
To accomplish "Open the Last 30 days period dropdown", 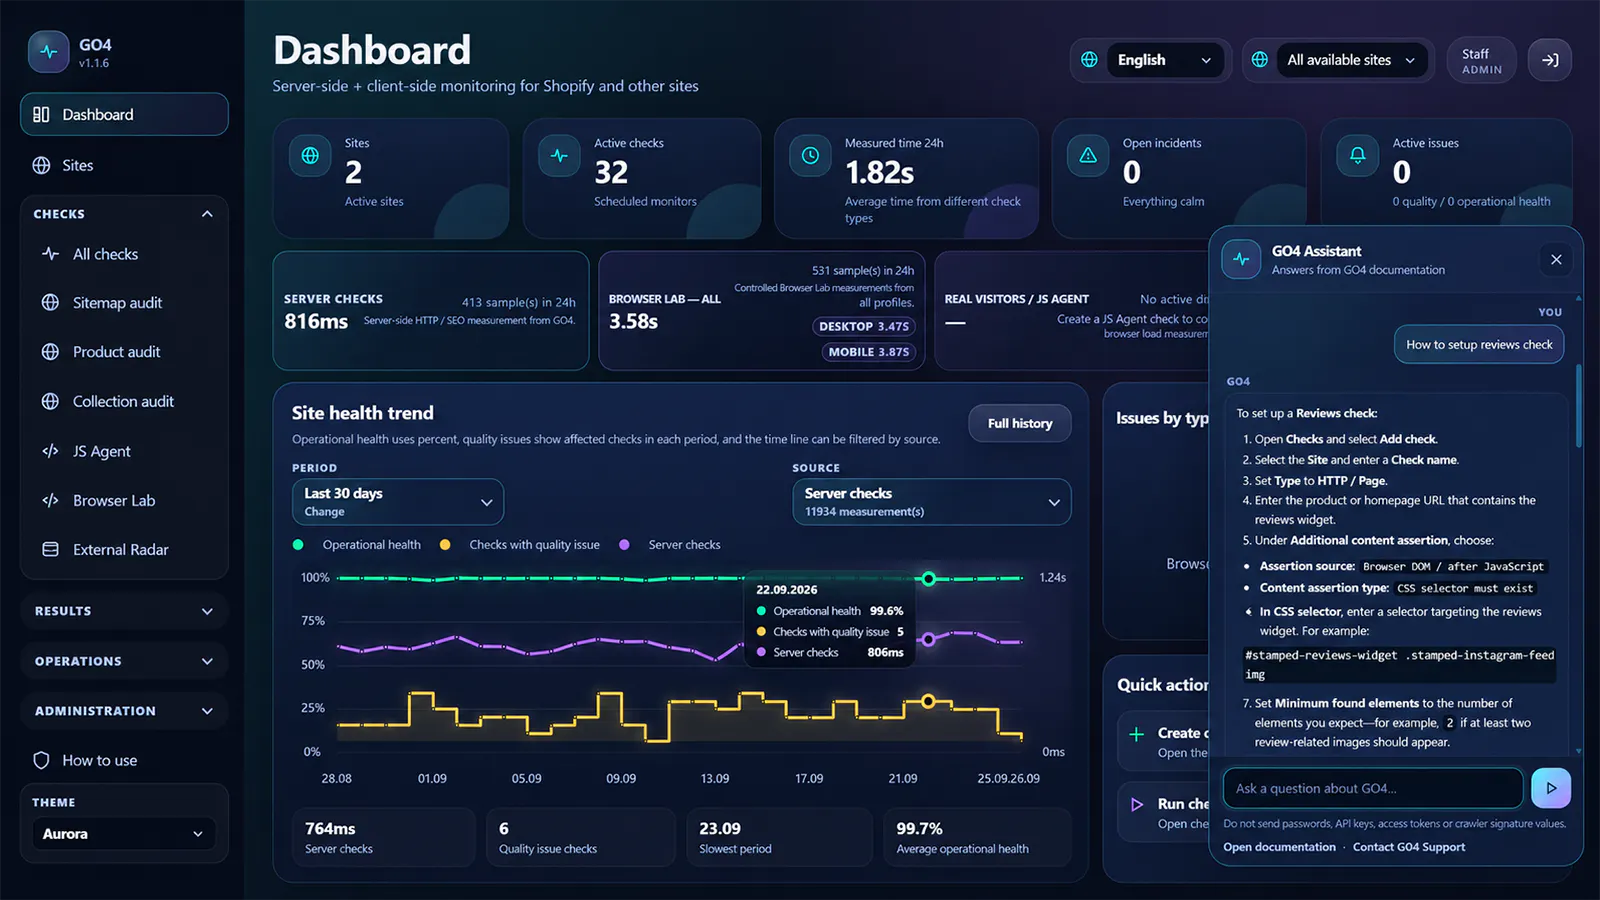I will pyautogui.click(x=397, y=502).
